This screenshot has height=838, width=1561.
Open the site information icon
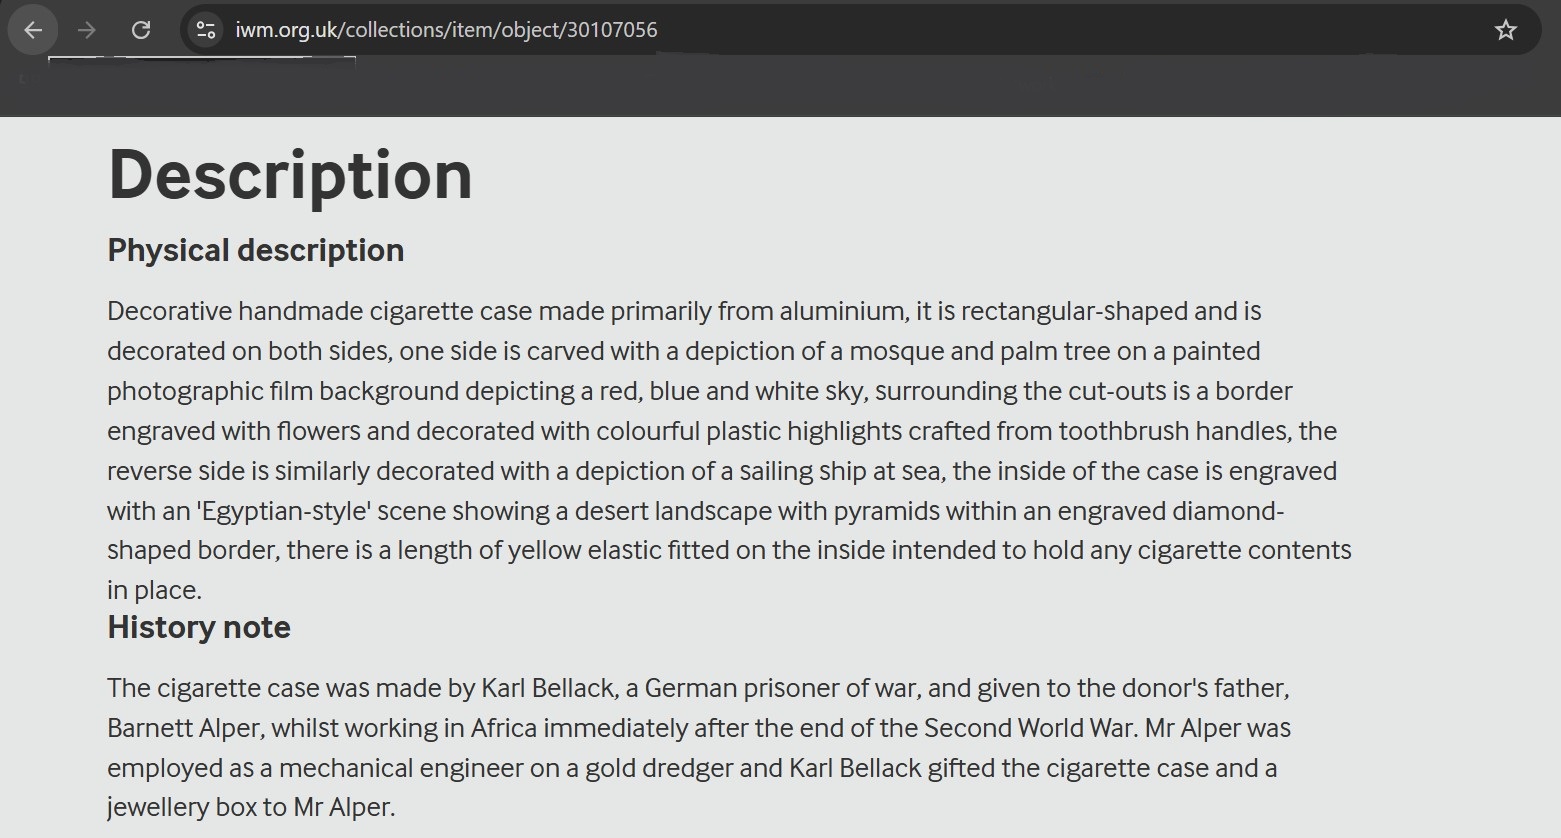(206, 30)
